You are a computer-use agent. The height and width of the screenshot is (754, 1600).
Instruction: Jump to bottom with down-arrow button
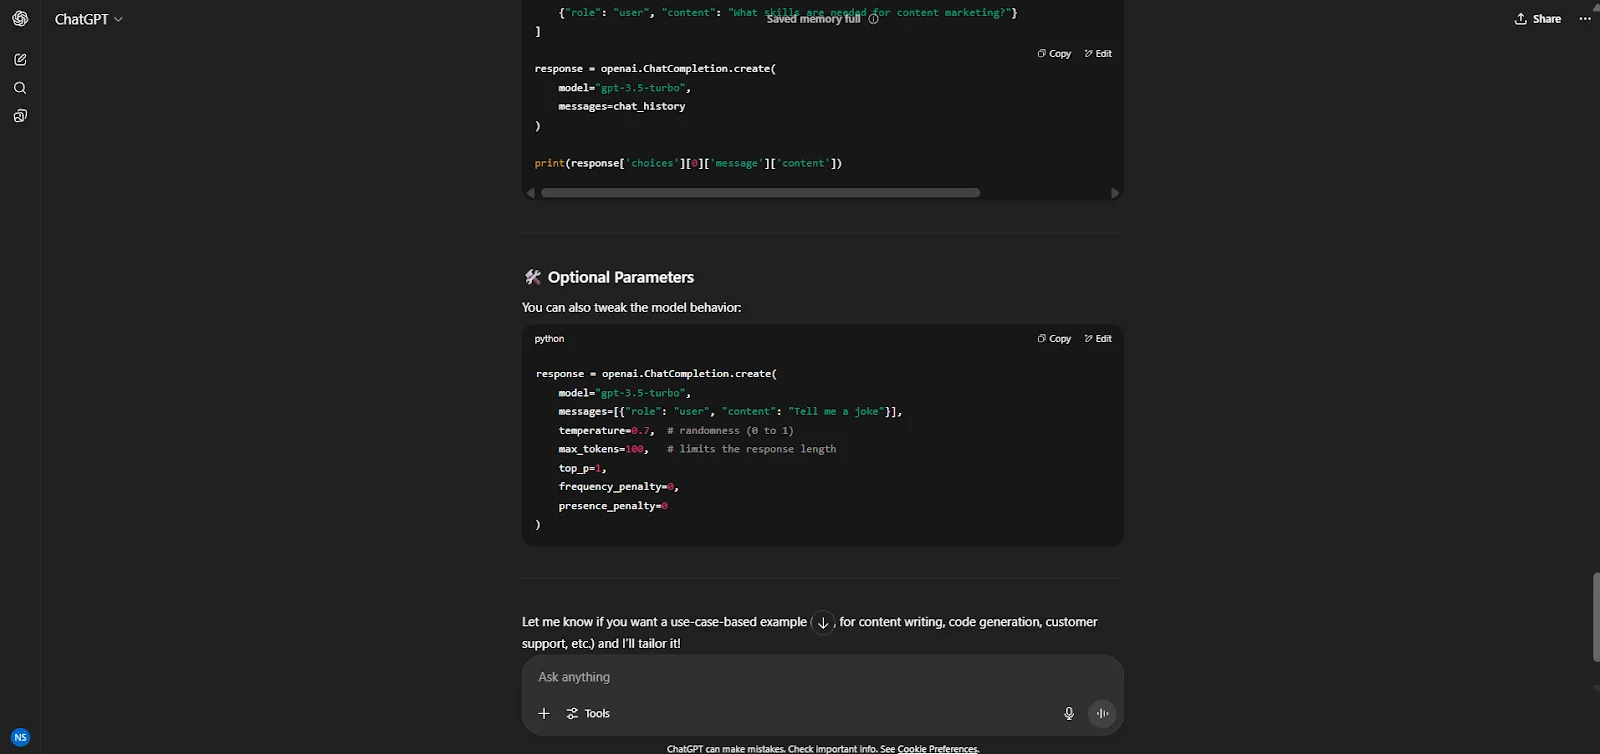(823, 623)
